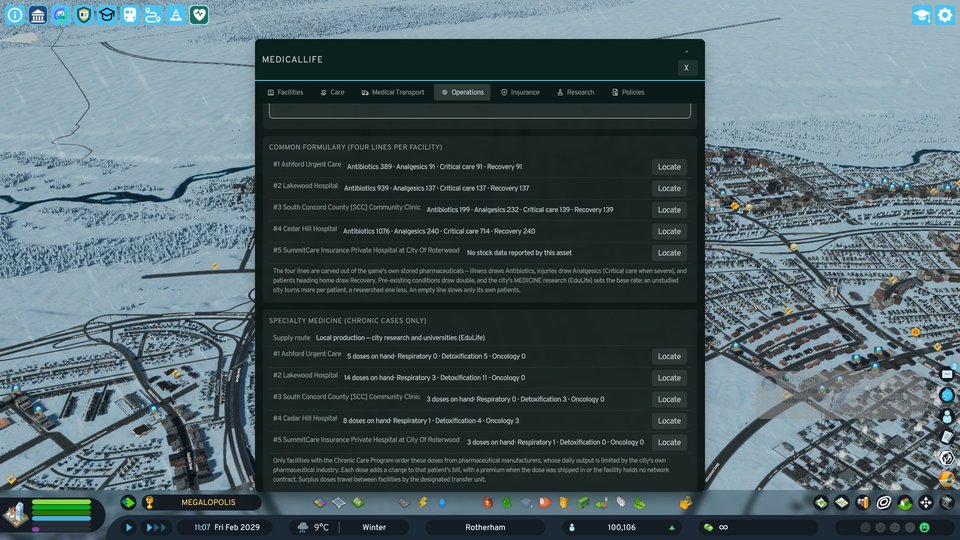Click the green money icon
The height and width of the screenshot is (540, 960).
coord(708,527)
